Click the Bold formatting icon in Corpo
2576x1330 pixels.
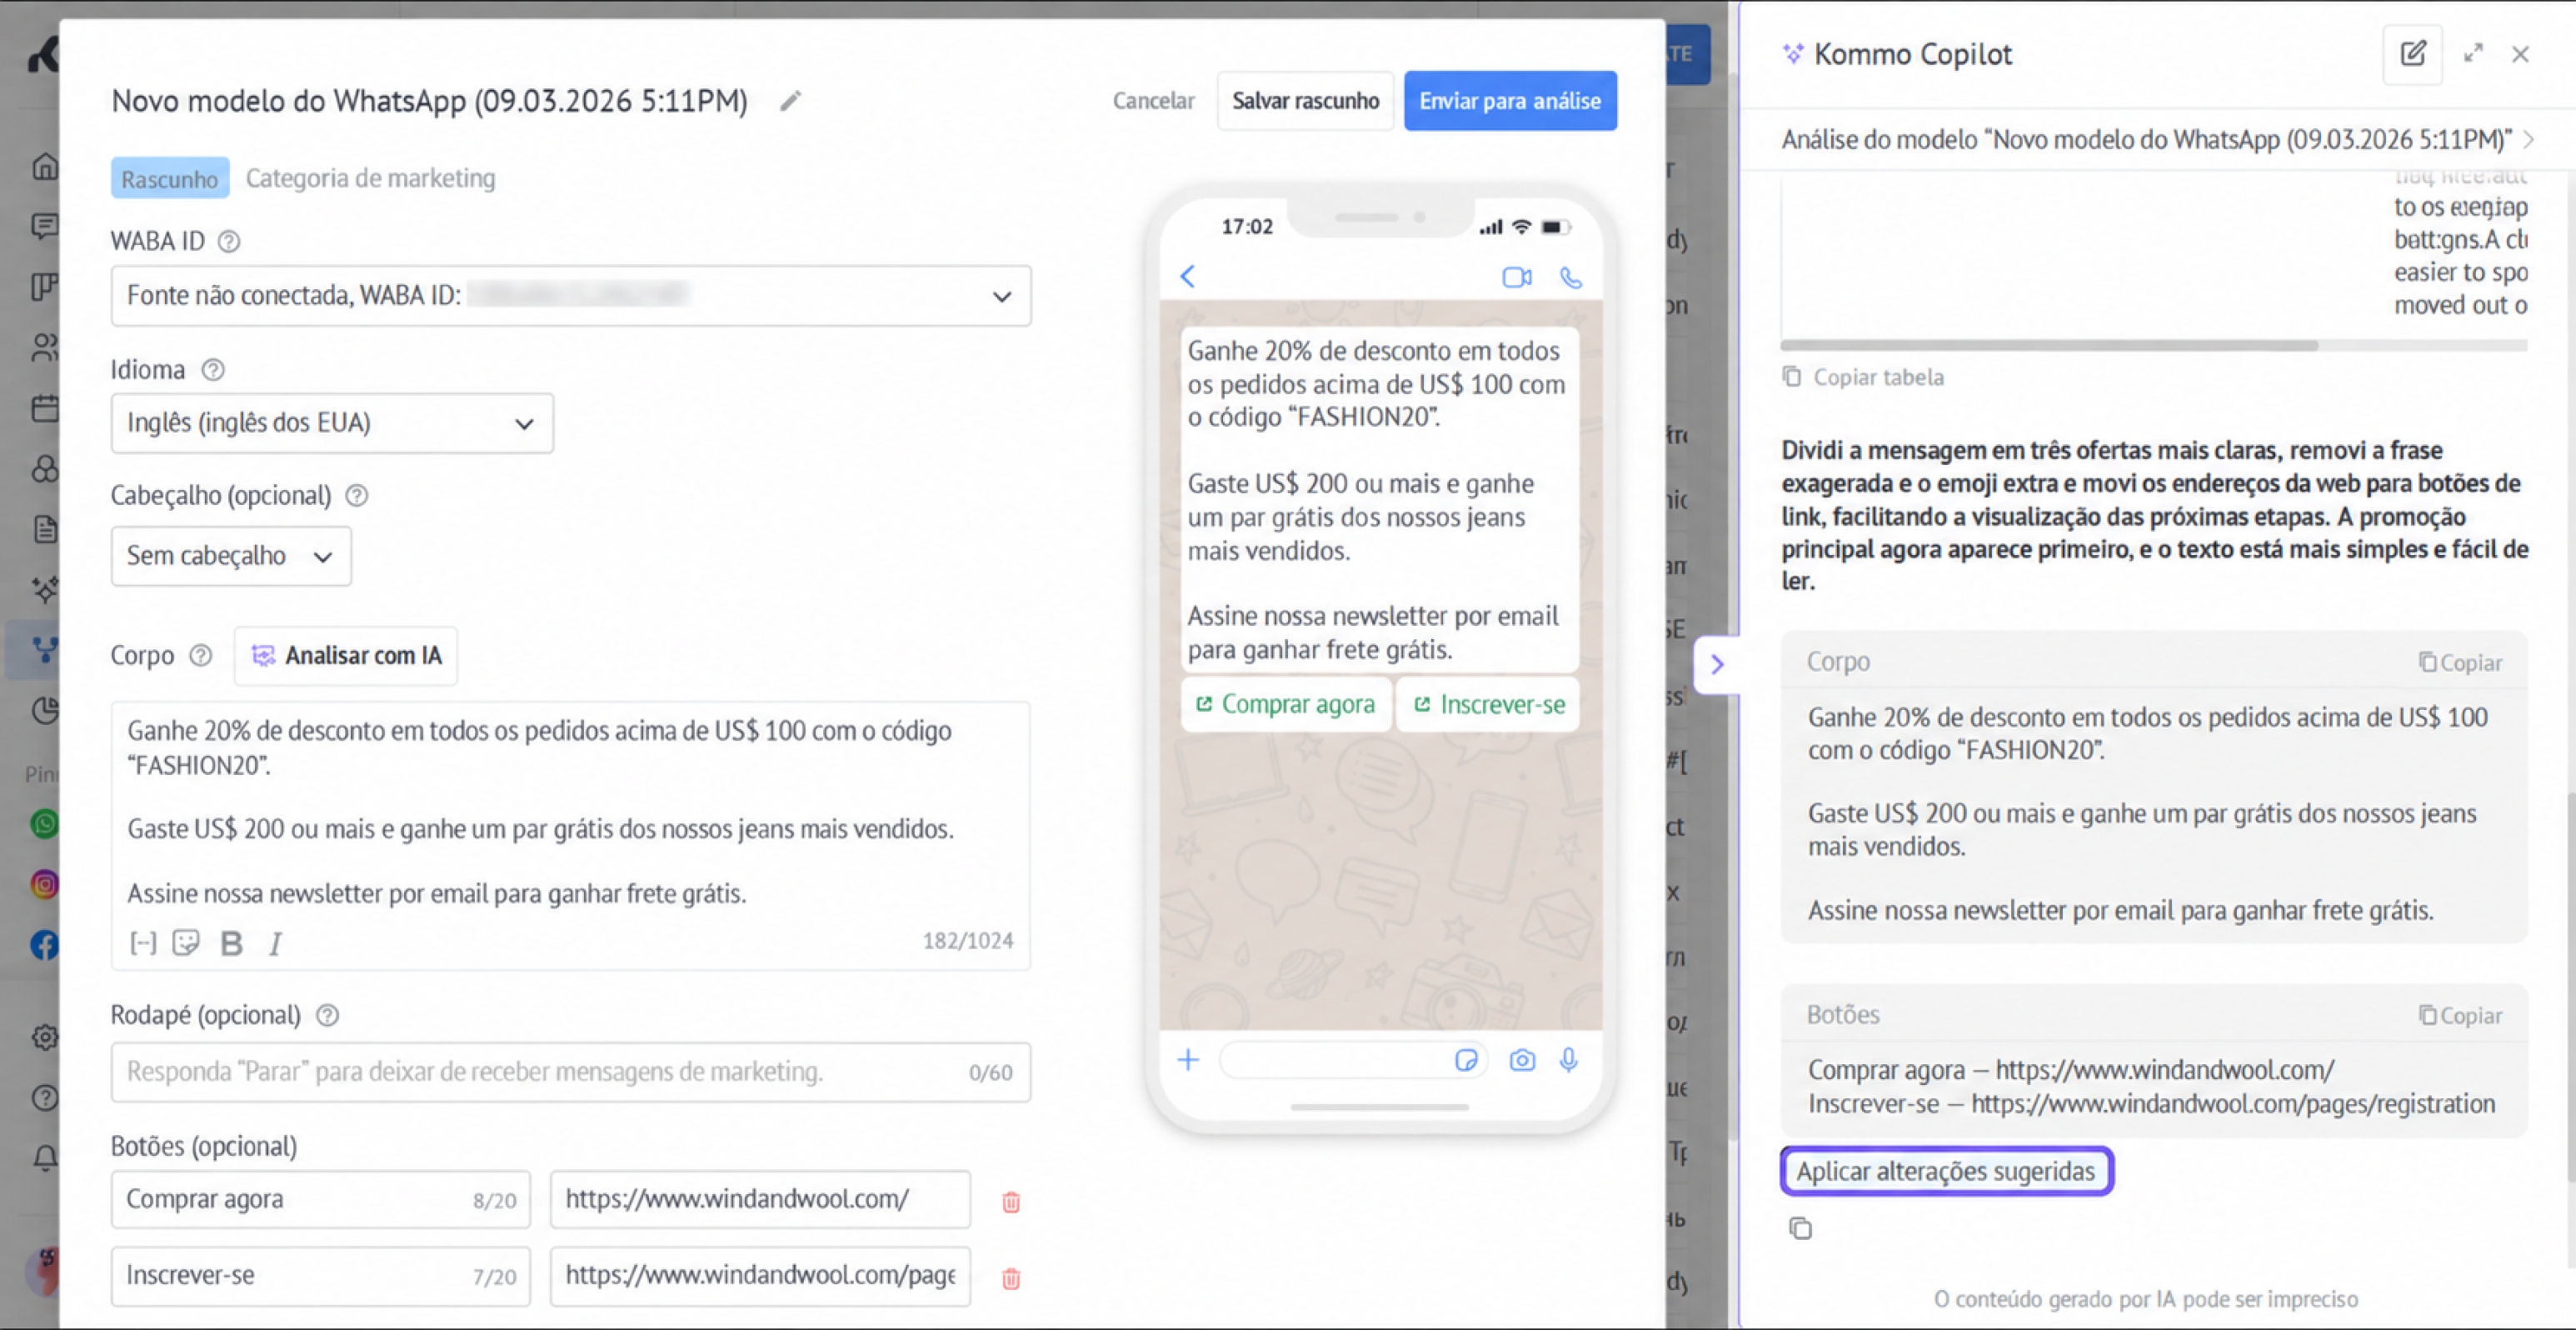231,942
